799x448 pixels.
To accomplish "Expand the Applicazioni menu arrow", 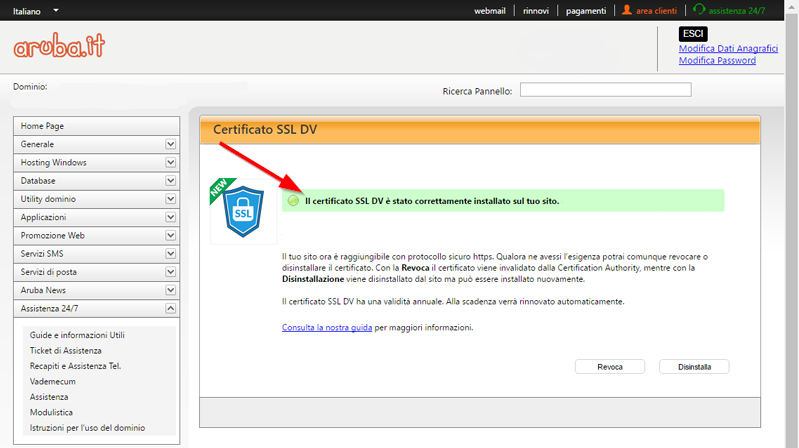I will pos(170,218).
